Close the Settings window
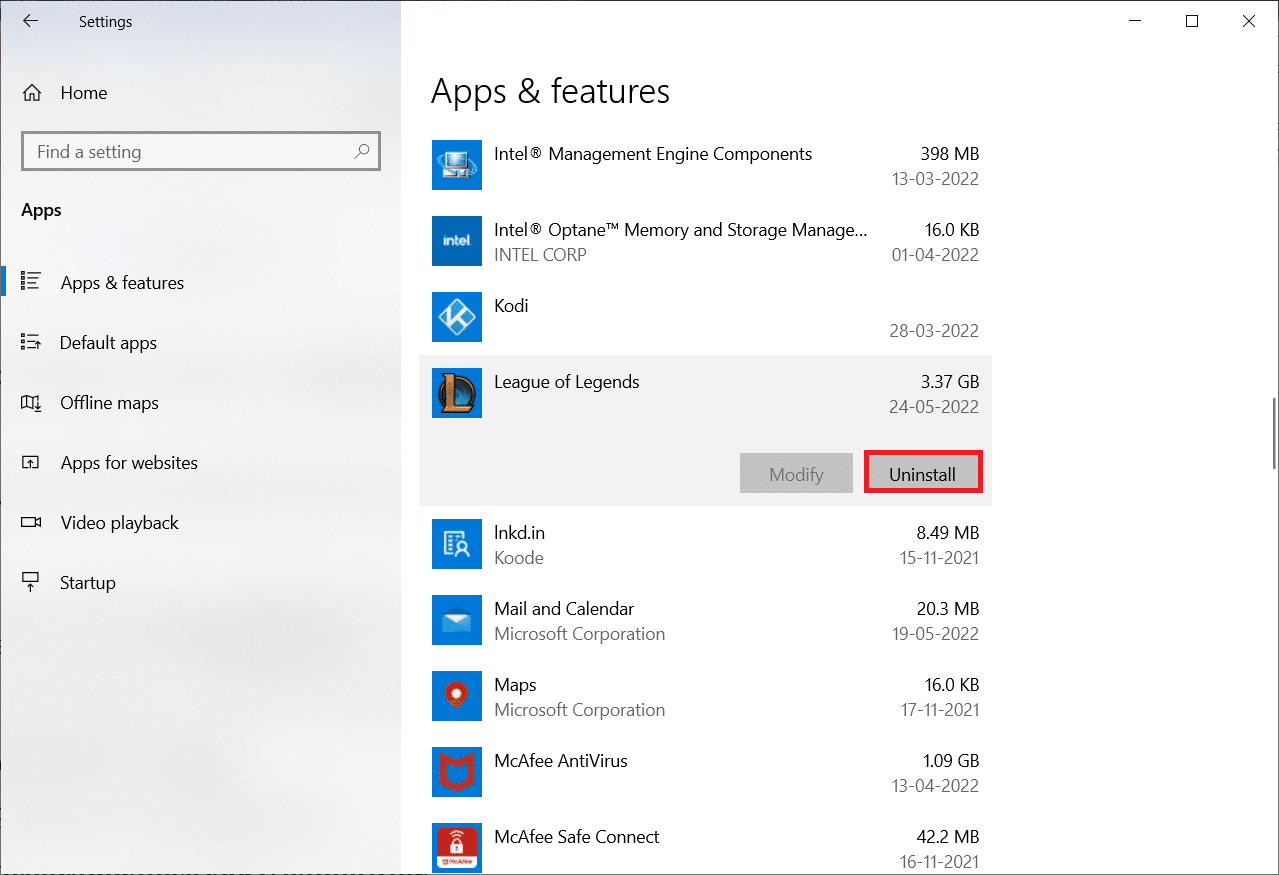Screen dimensions: 1279x875 tap(1248, 21)
